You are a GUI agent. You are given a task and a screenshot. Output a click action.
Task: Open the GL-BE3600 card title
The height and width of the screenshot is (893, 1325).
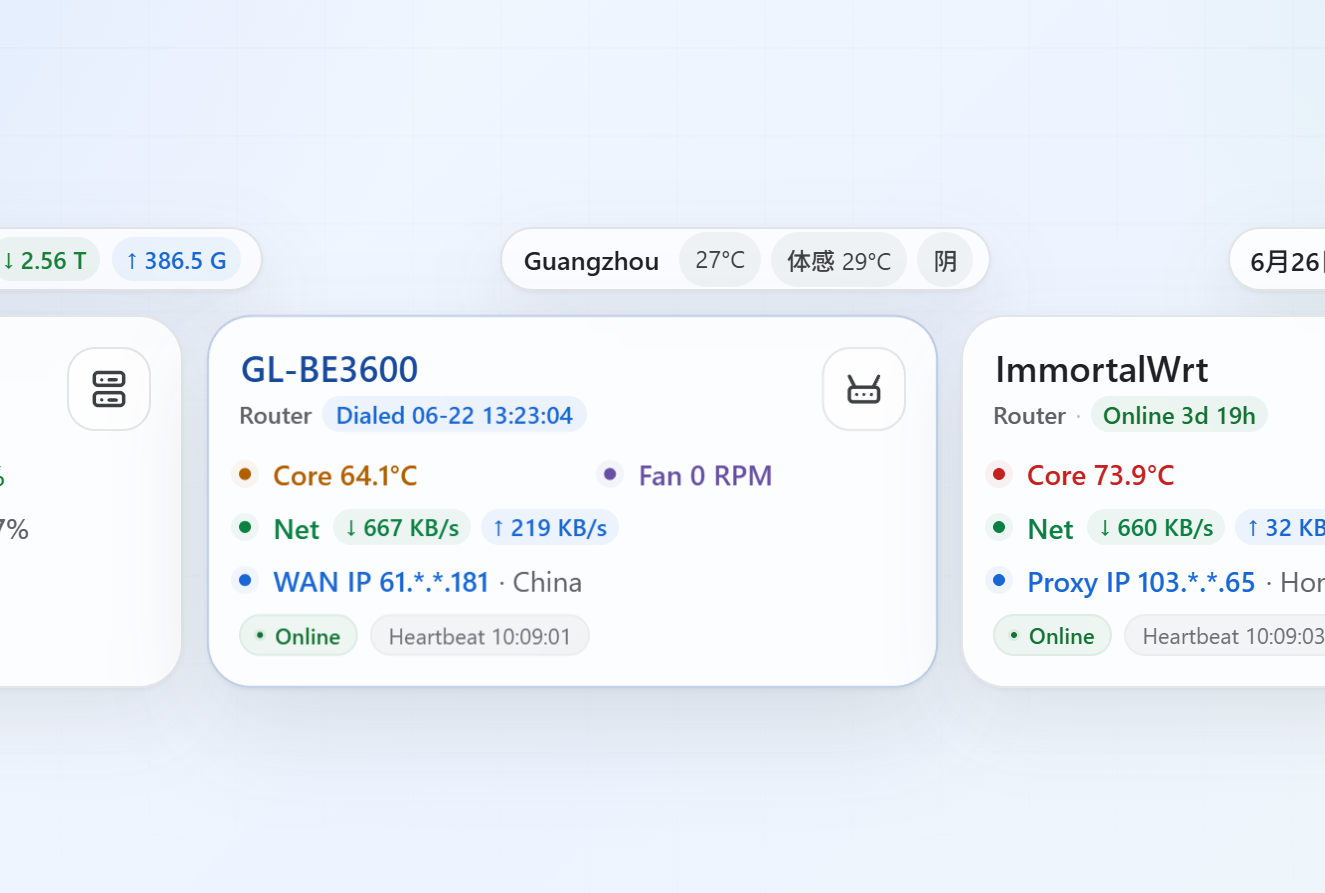coord(329,369)
